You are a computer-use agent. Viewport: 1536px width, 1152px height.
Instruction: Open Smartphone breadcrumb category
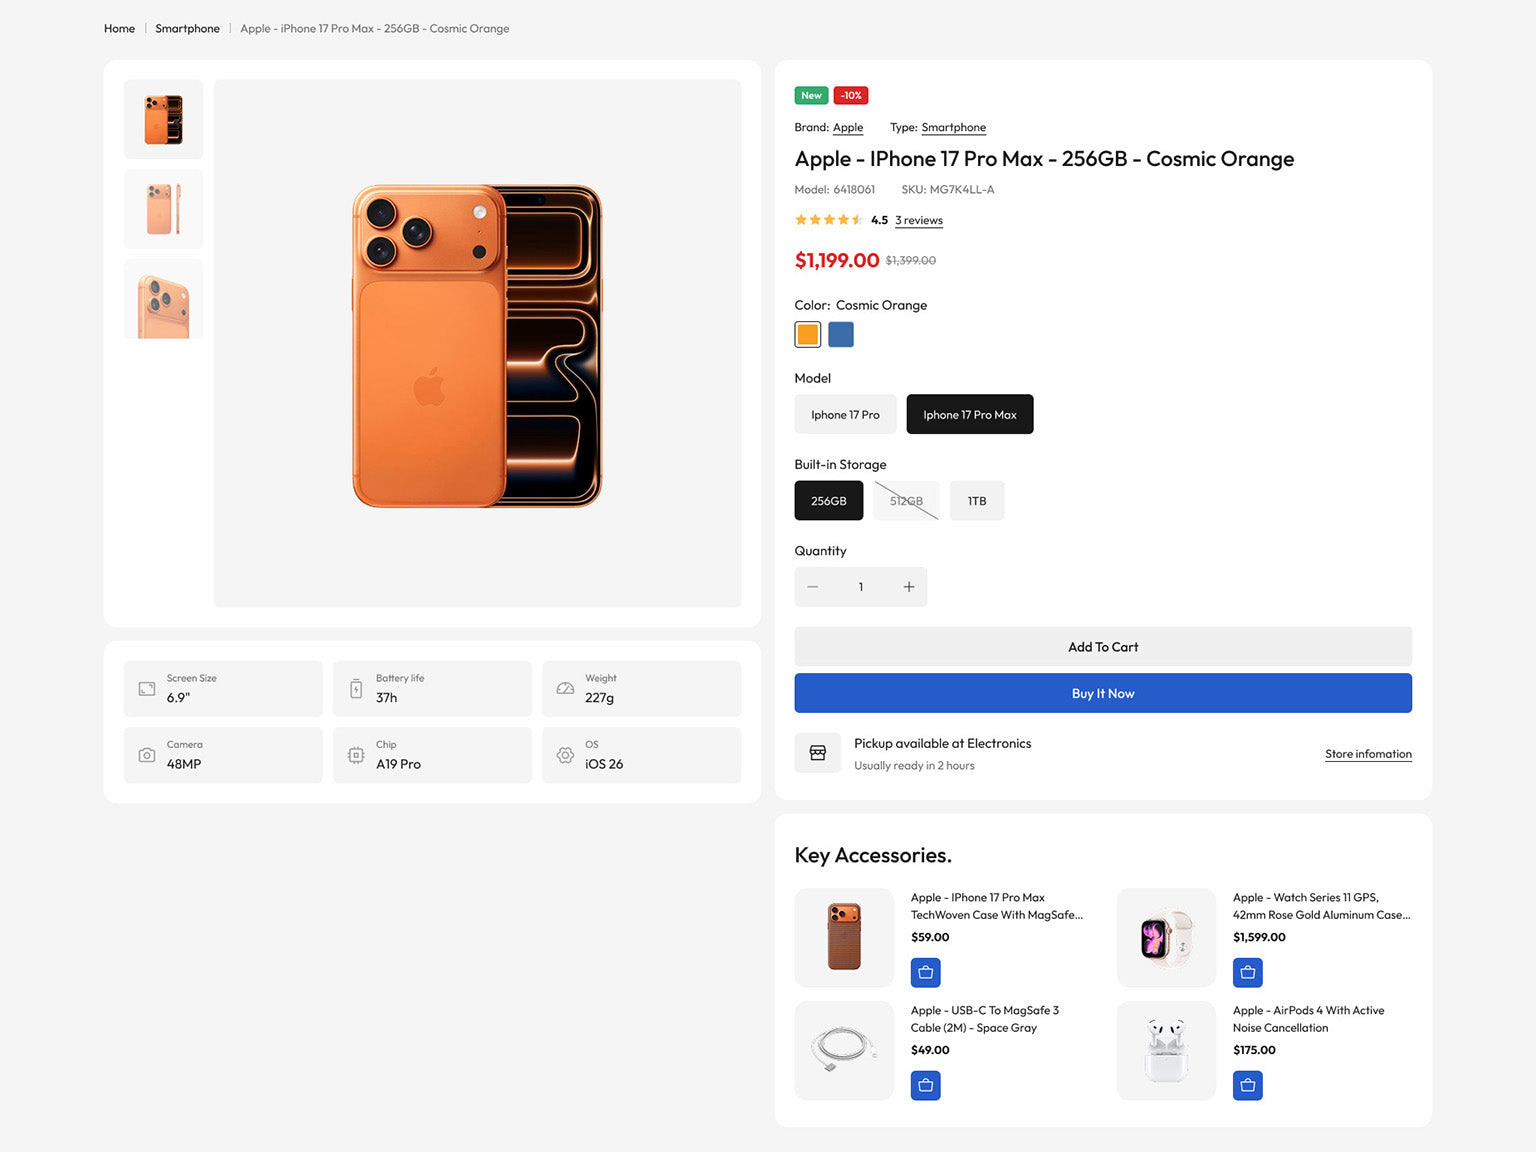187,29
